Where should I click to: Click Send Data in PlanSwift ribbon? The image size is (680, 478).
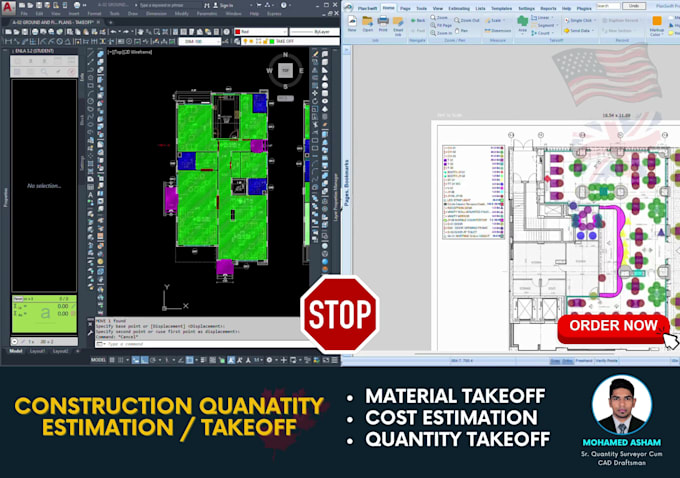(x=577, y=31)
